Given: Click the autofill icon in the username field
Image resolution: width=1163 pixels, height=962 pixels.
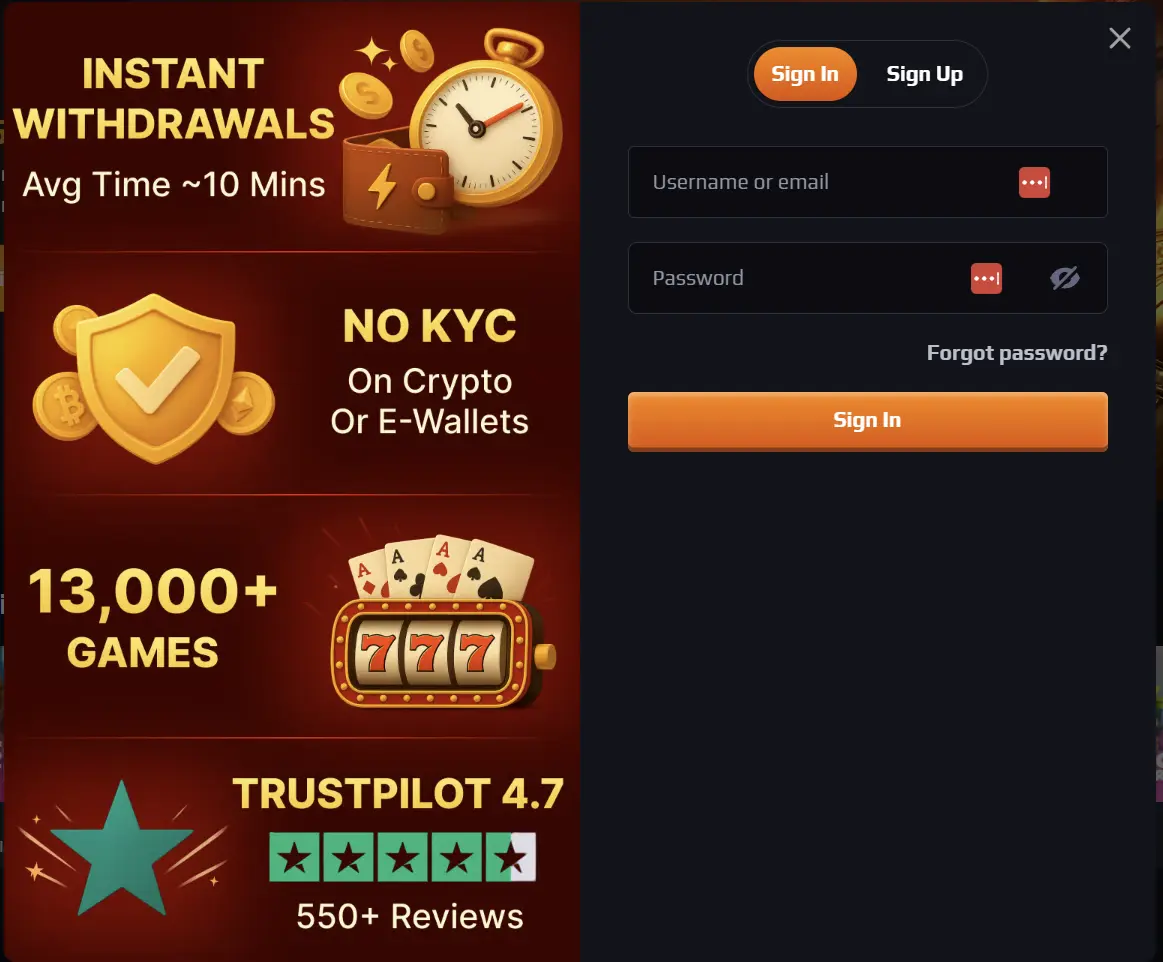Looking at the screenshot, I should 1034,182.
